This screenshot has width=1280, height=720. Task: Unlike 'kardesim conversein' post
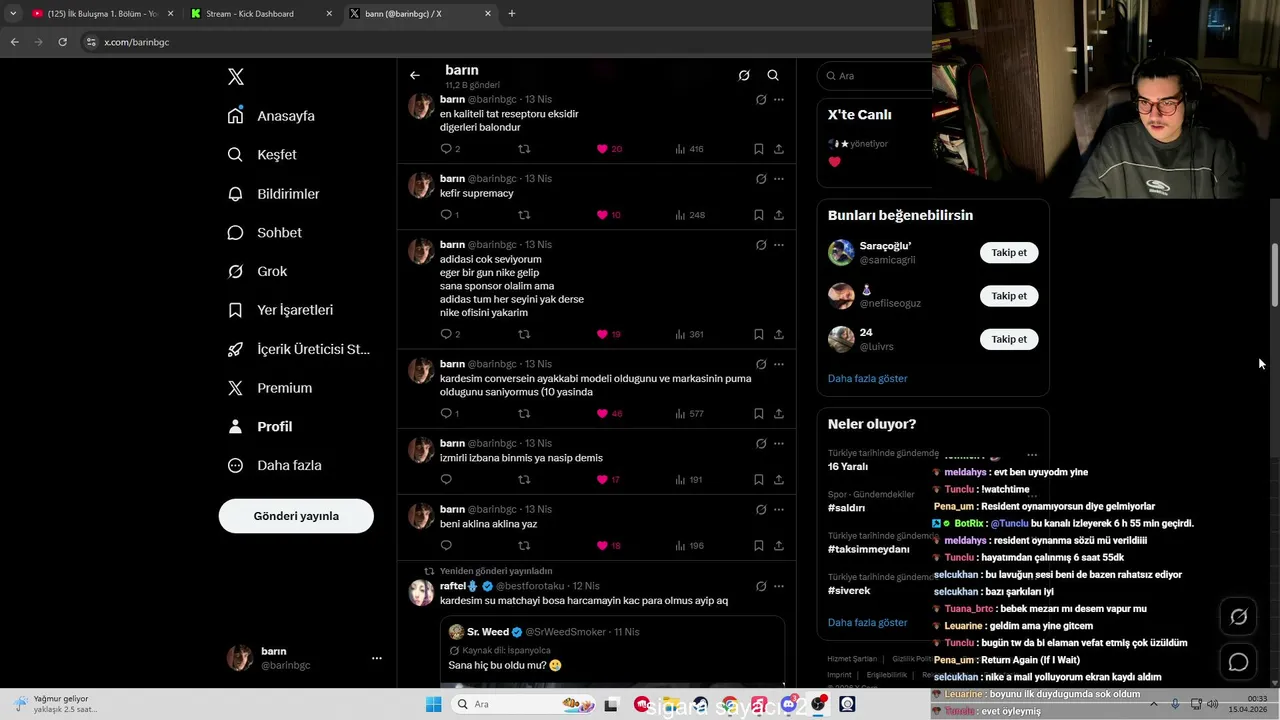[x=602, y=414]
